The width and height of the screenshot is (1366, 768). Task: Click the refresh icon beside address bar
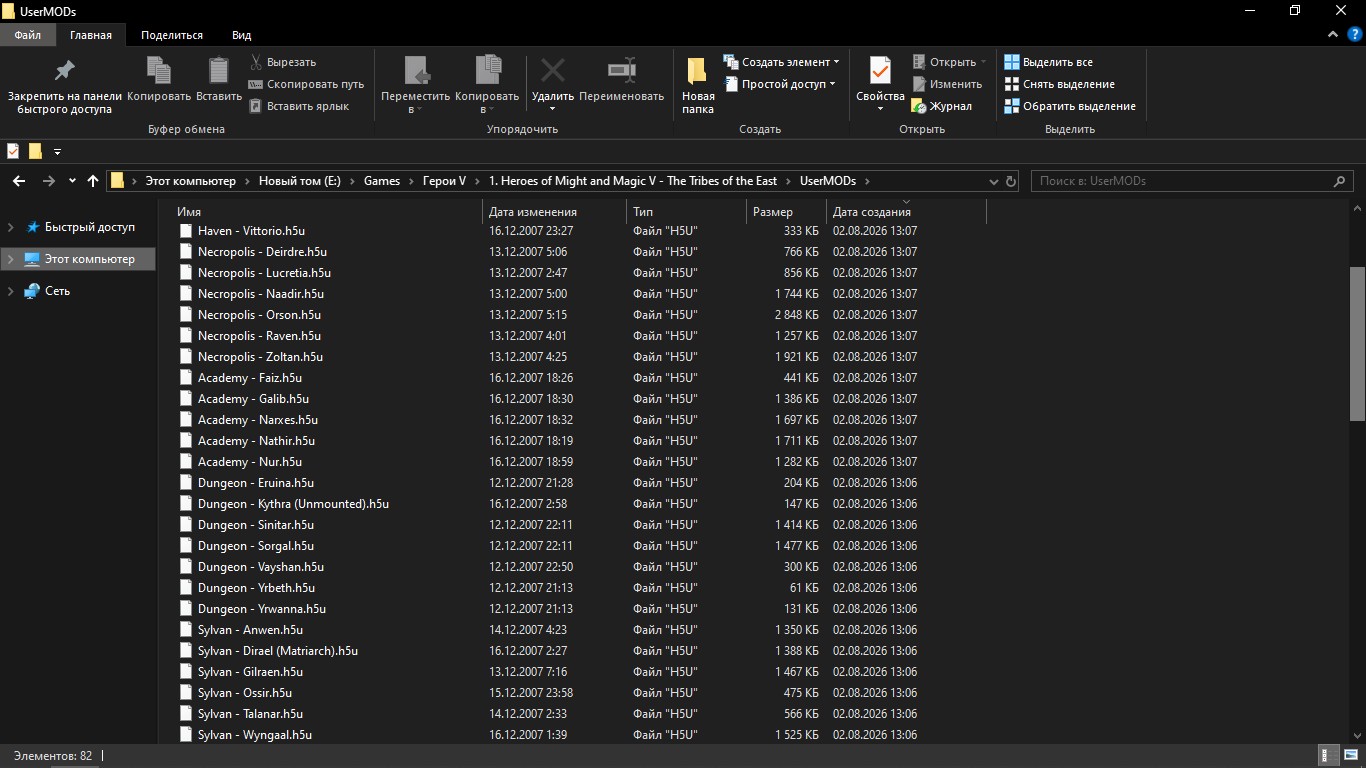pyautogui.click(x=1011, y=181)
